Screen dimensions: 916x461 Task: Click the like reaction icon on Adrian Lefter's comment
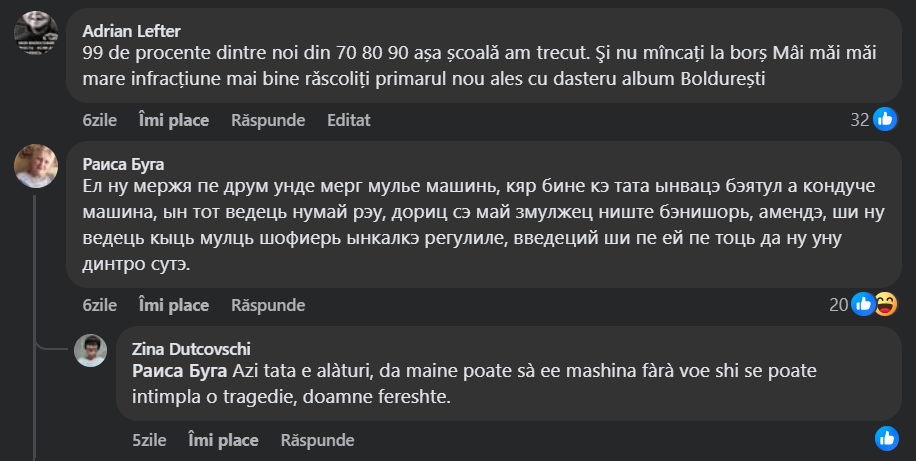[x=884, y=120]
